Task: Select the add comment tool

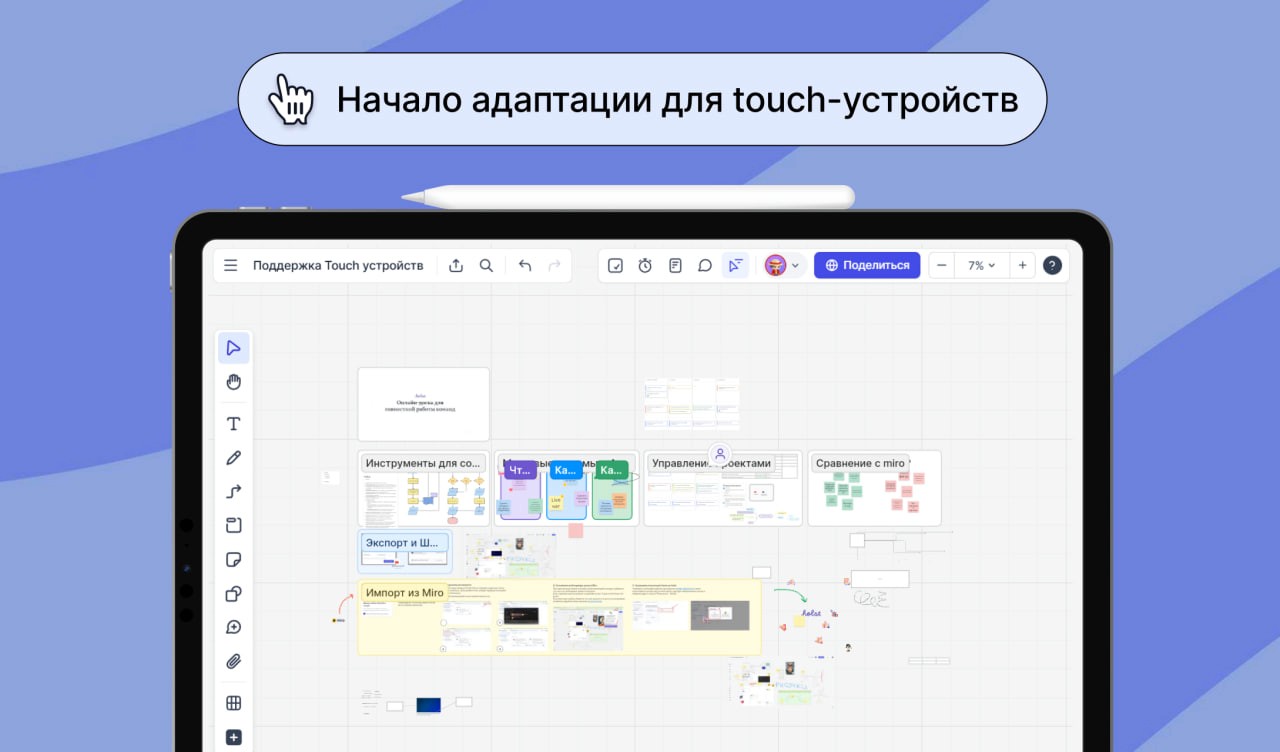Action: click(x=234, y=627)
